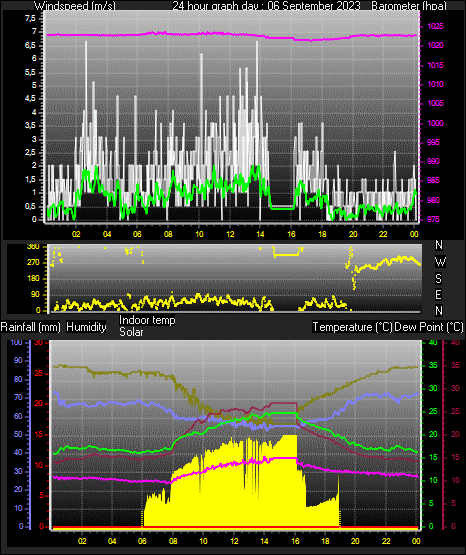Click the Temperature (°C) legend label
466x555 pixels.
pos(352,327)
